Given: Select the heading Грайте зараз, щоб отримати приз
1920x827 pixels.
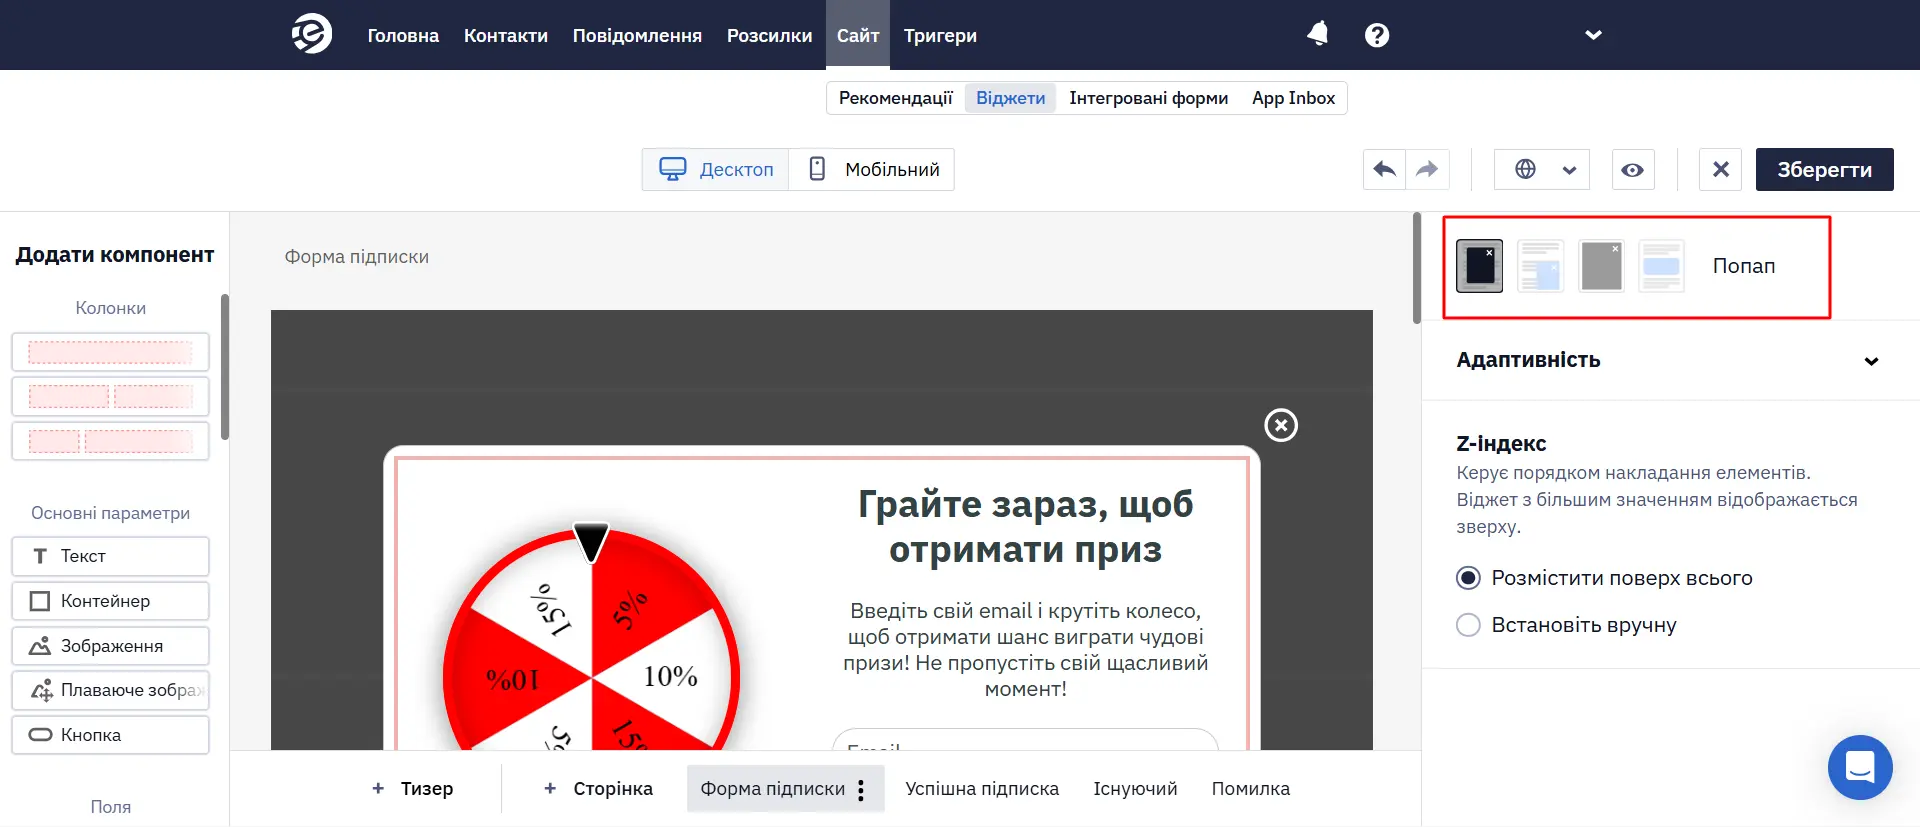Looking at the screenshot, I should (1025, 526).
